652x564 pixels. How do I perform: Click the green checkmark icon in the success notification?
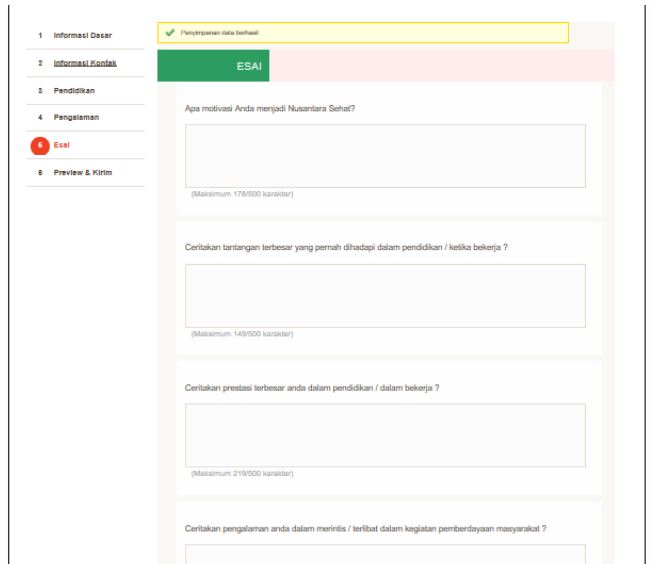[168, 33]
